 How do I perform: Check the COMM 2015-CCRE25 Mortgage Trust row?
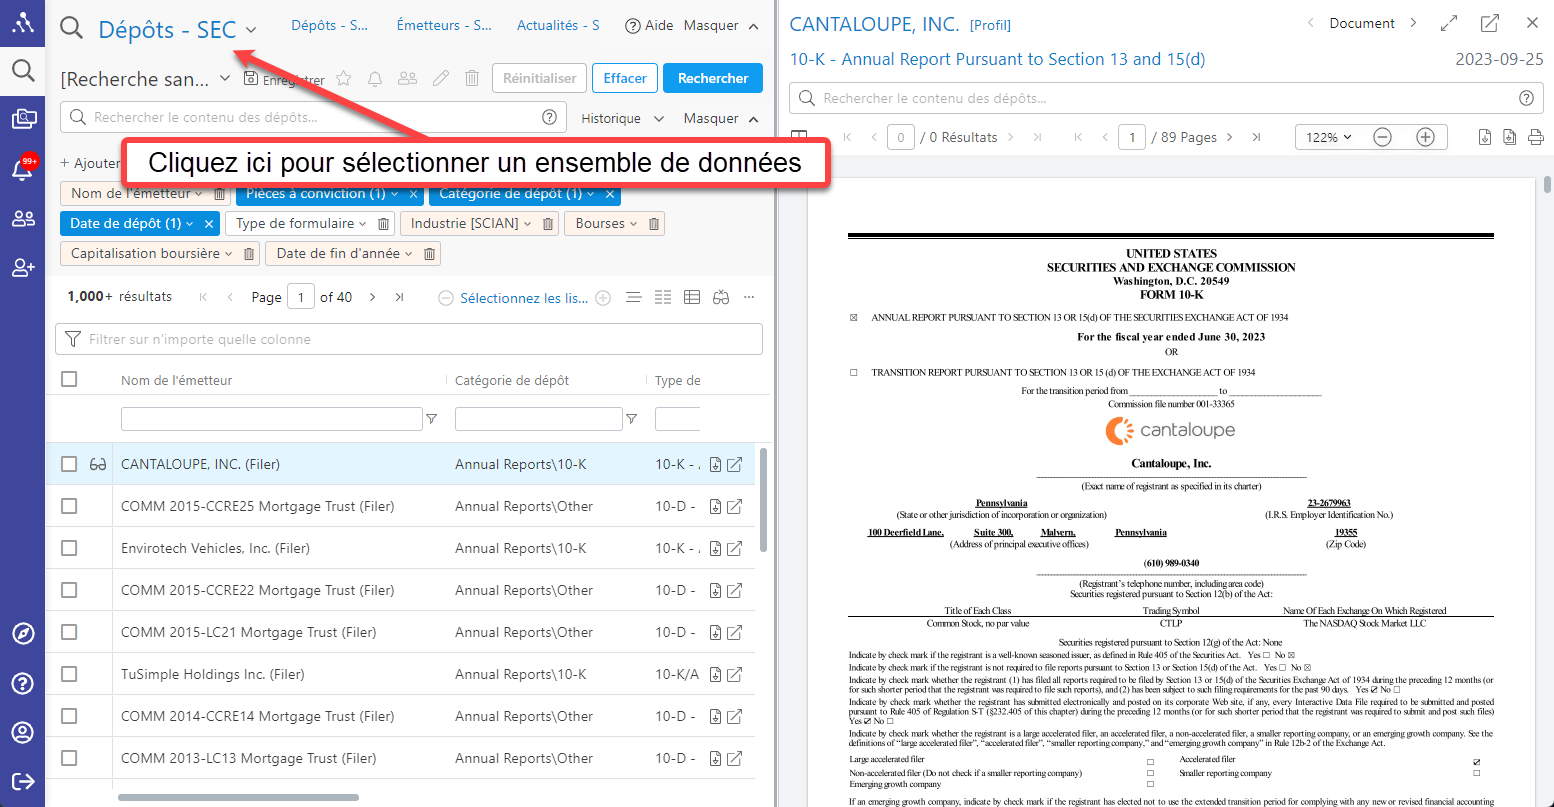[x=69, y=506]
